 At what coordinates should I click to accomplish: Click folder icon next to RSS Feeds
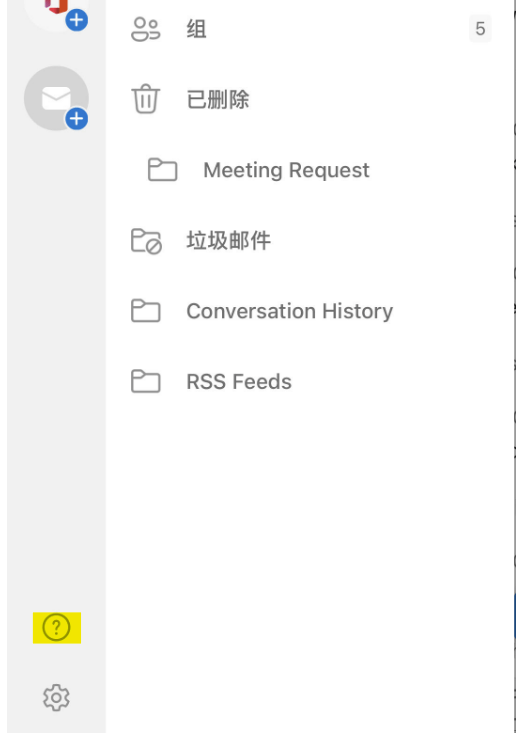pyautogui.click(x=146, y=381)
